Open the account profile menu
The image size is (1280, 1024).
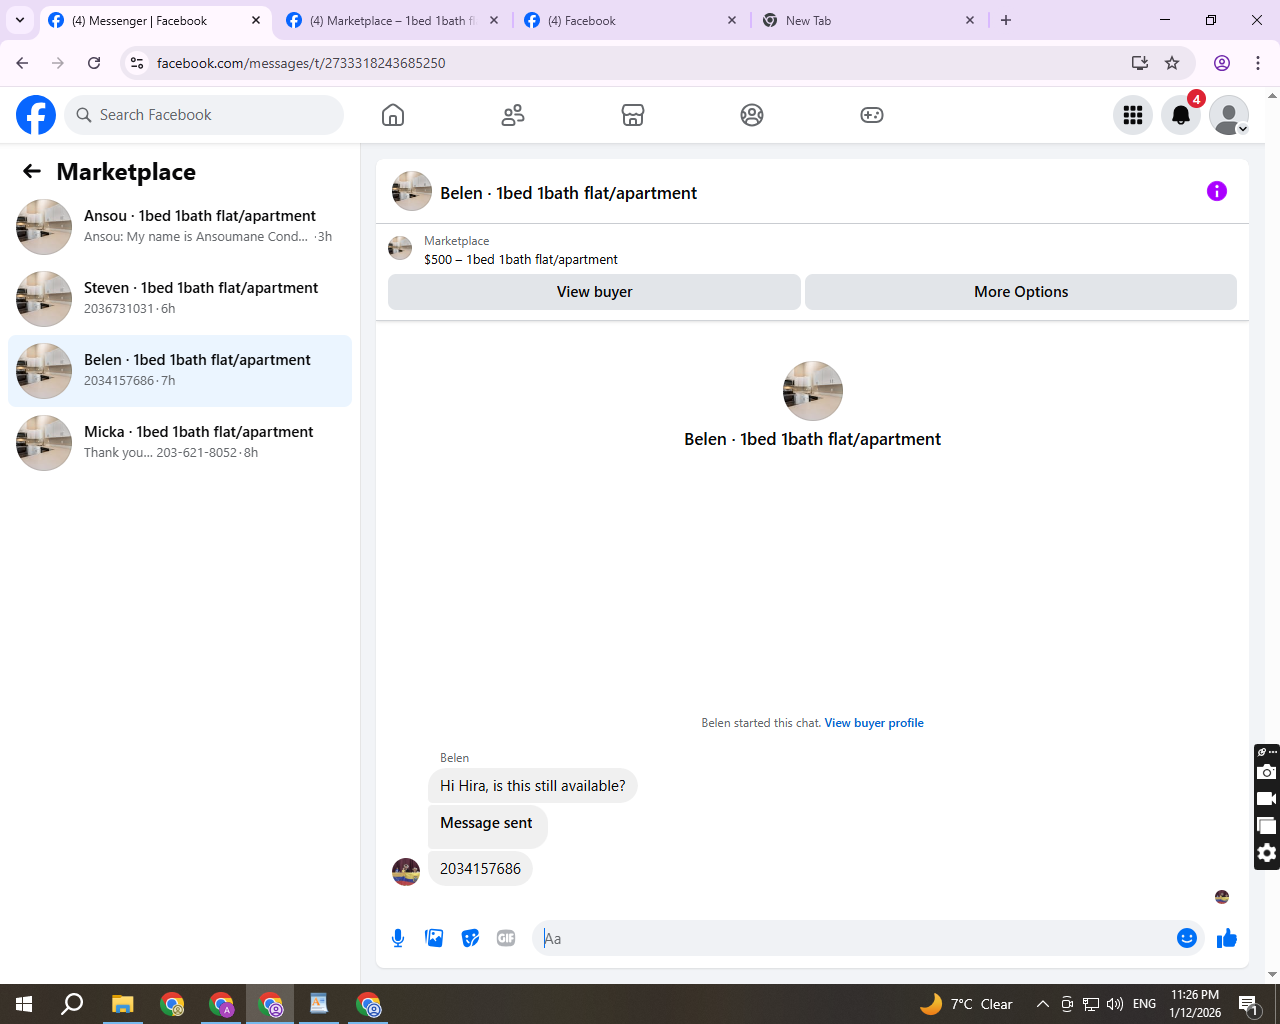click(1229, 115)
